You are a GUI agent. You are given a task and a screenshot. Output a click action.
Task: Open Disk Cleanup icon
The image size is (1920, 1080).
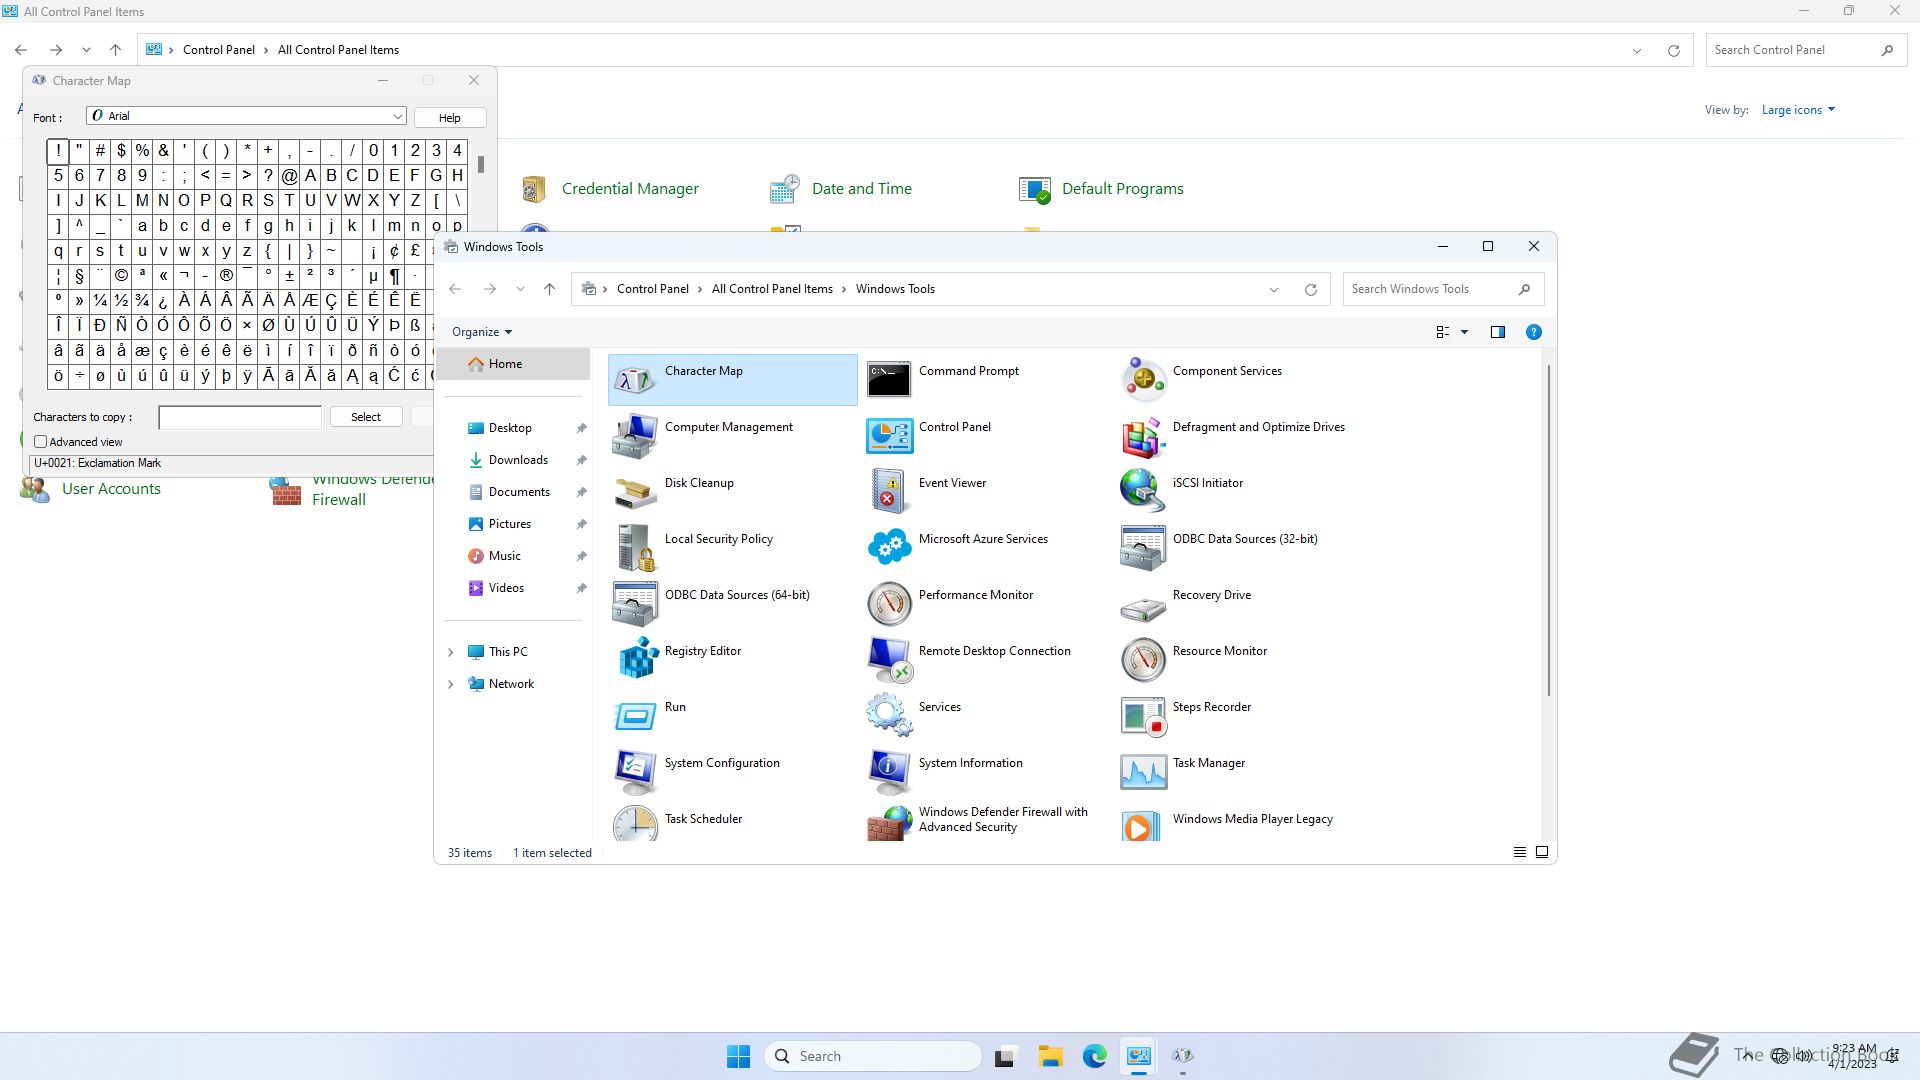635,491
